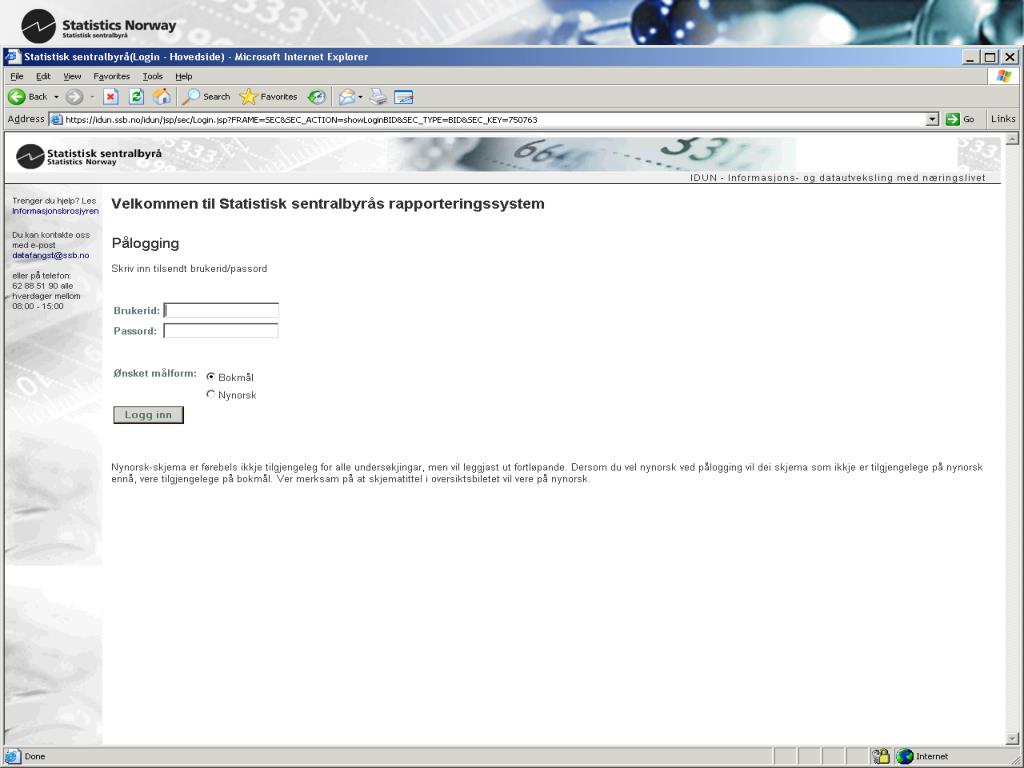This screenshot has width=1024, height=768.
Task: Expand the address bar dropdown arrow
Action: (x=933, y=120)
